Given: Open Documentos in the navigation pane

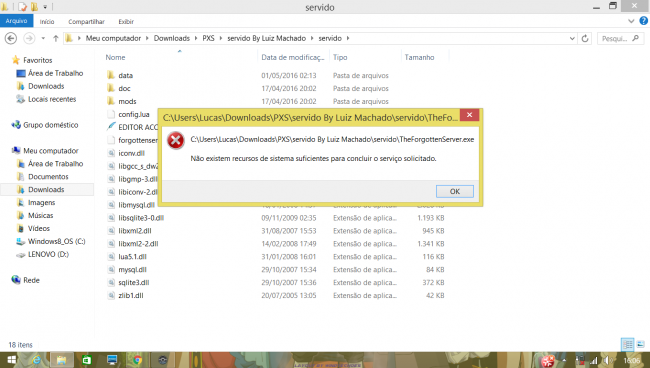Looking at the screenshot, I should (48, 177).
